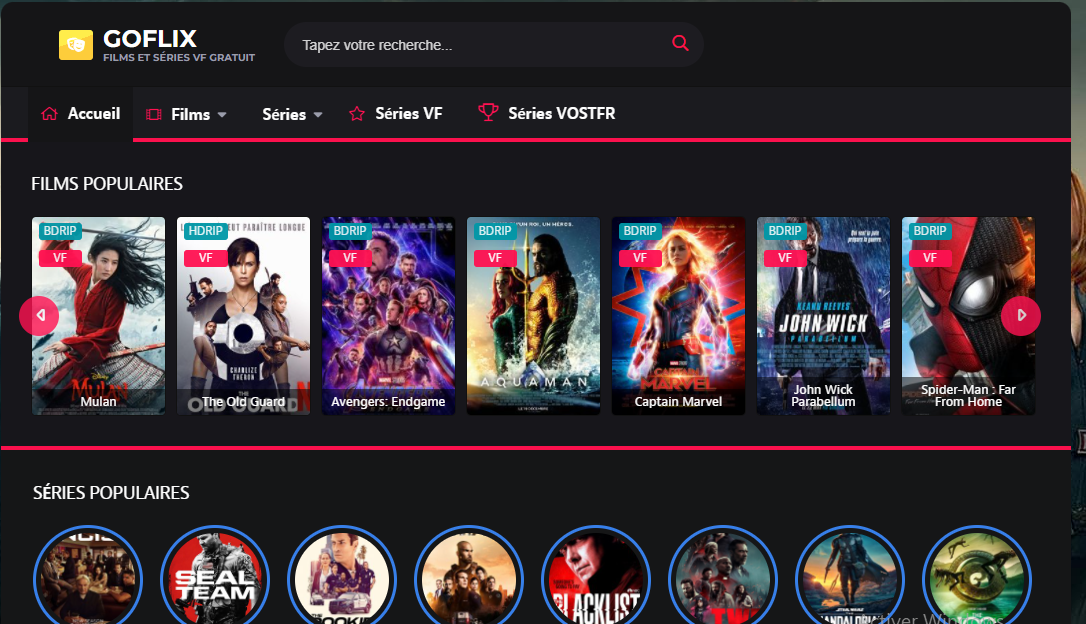Open Spider-Man: Far From Home poster

click(x=968, y=316)
